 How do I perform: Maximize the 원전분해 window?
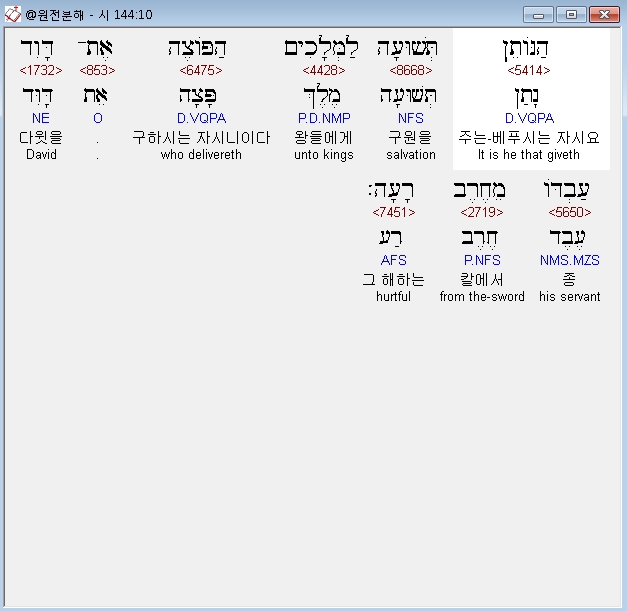[571, 15]
